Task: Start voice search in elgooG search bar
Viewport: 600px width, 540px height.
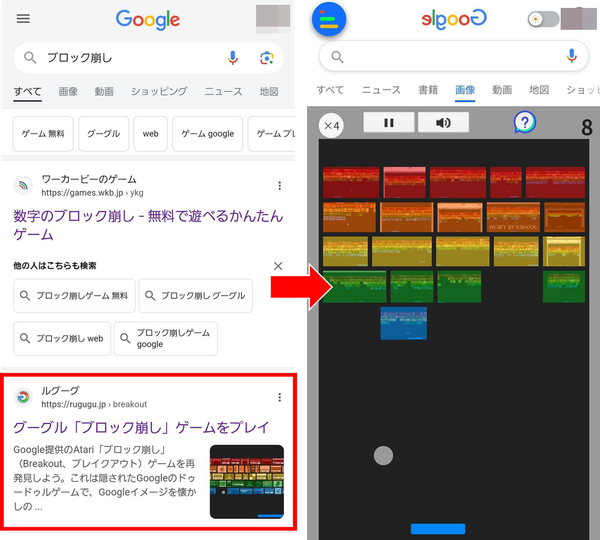Action: [572, 56]
